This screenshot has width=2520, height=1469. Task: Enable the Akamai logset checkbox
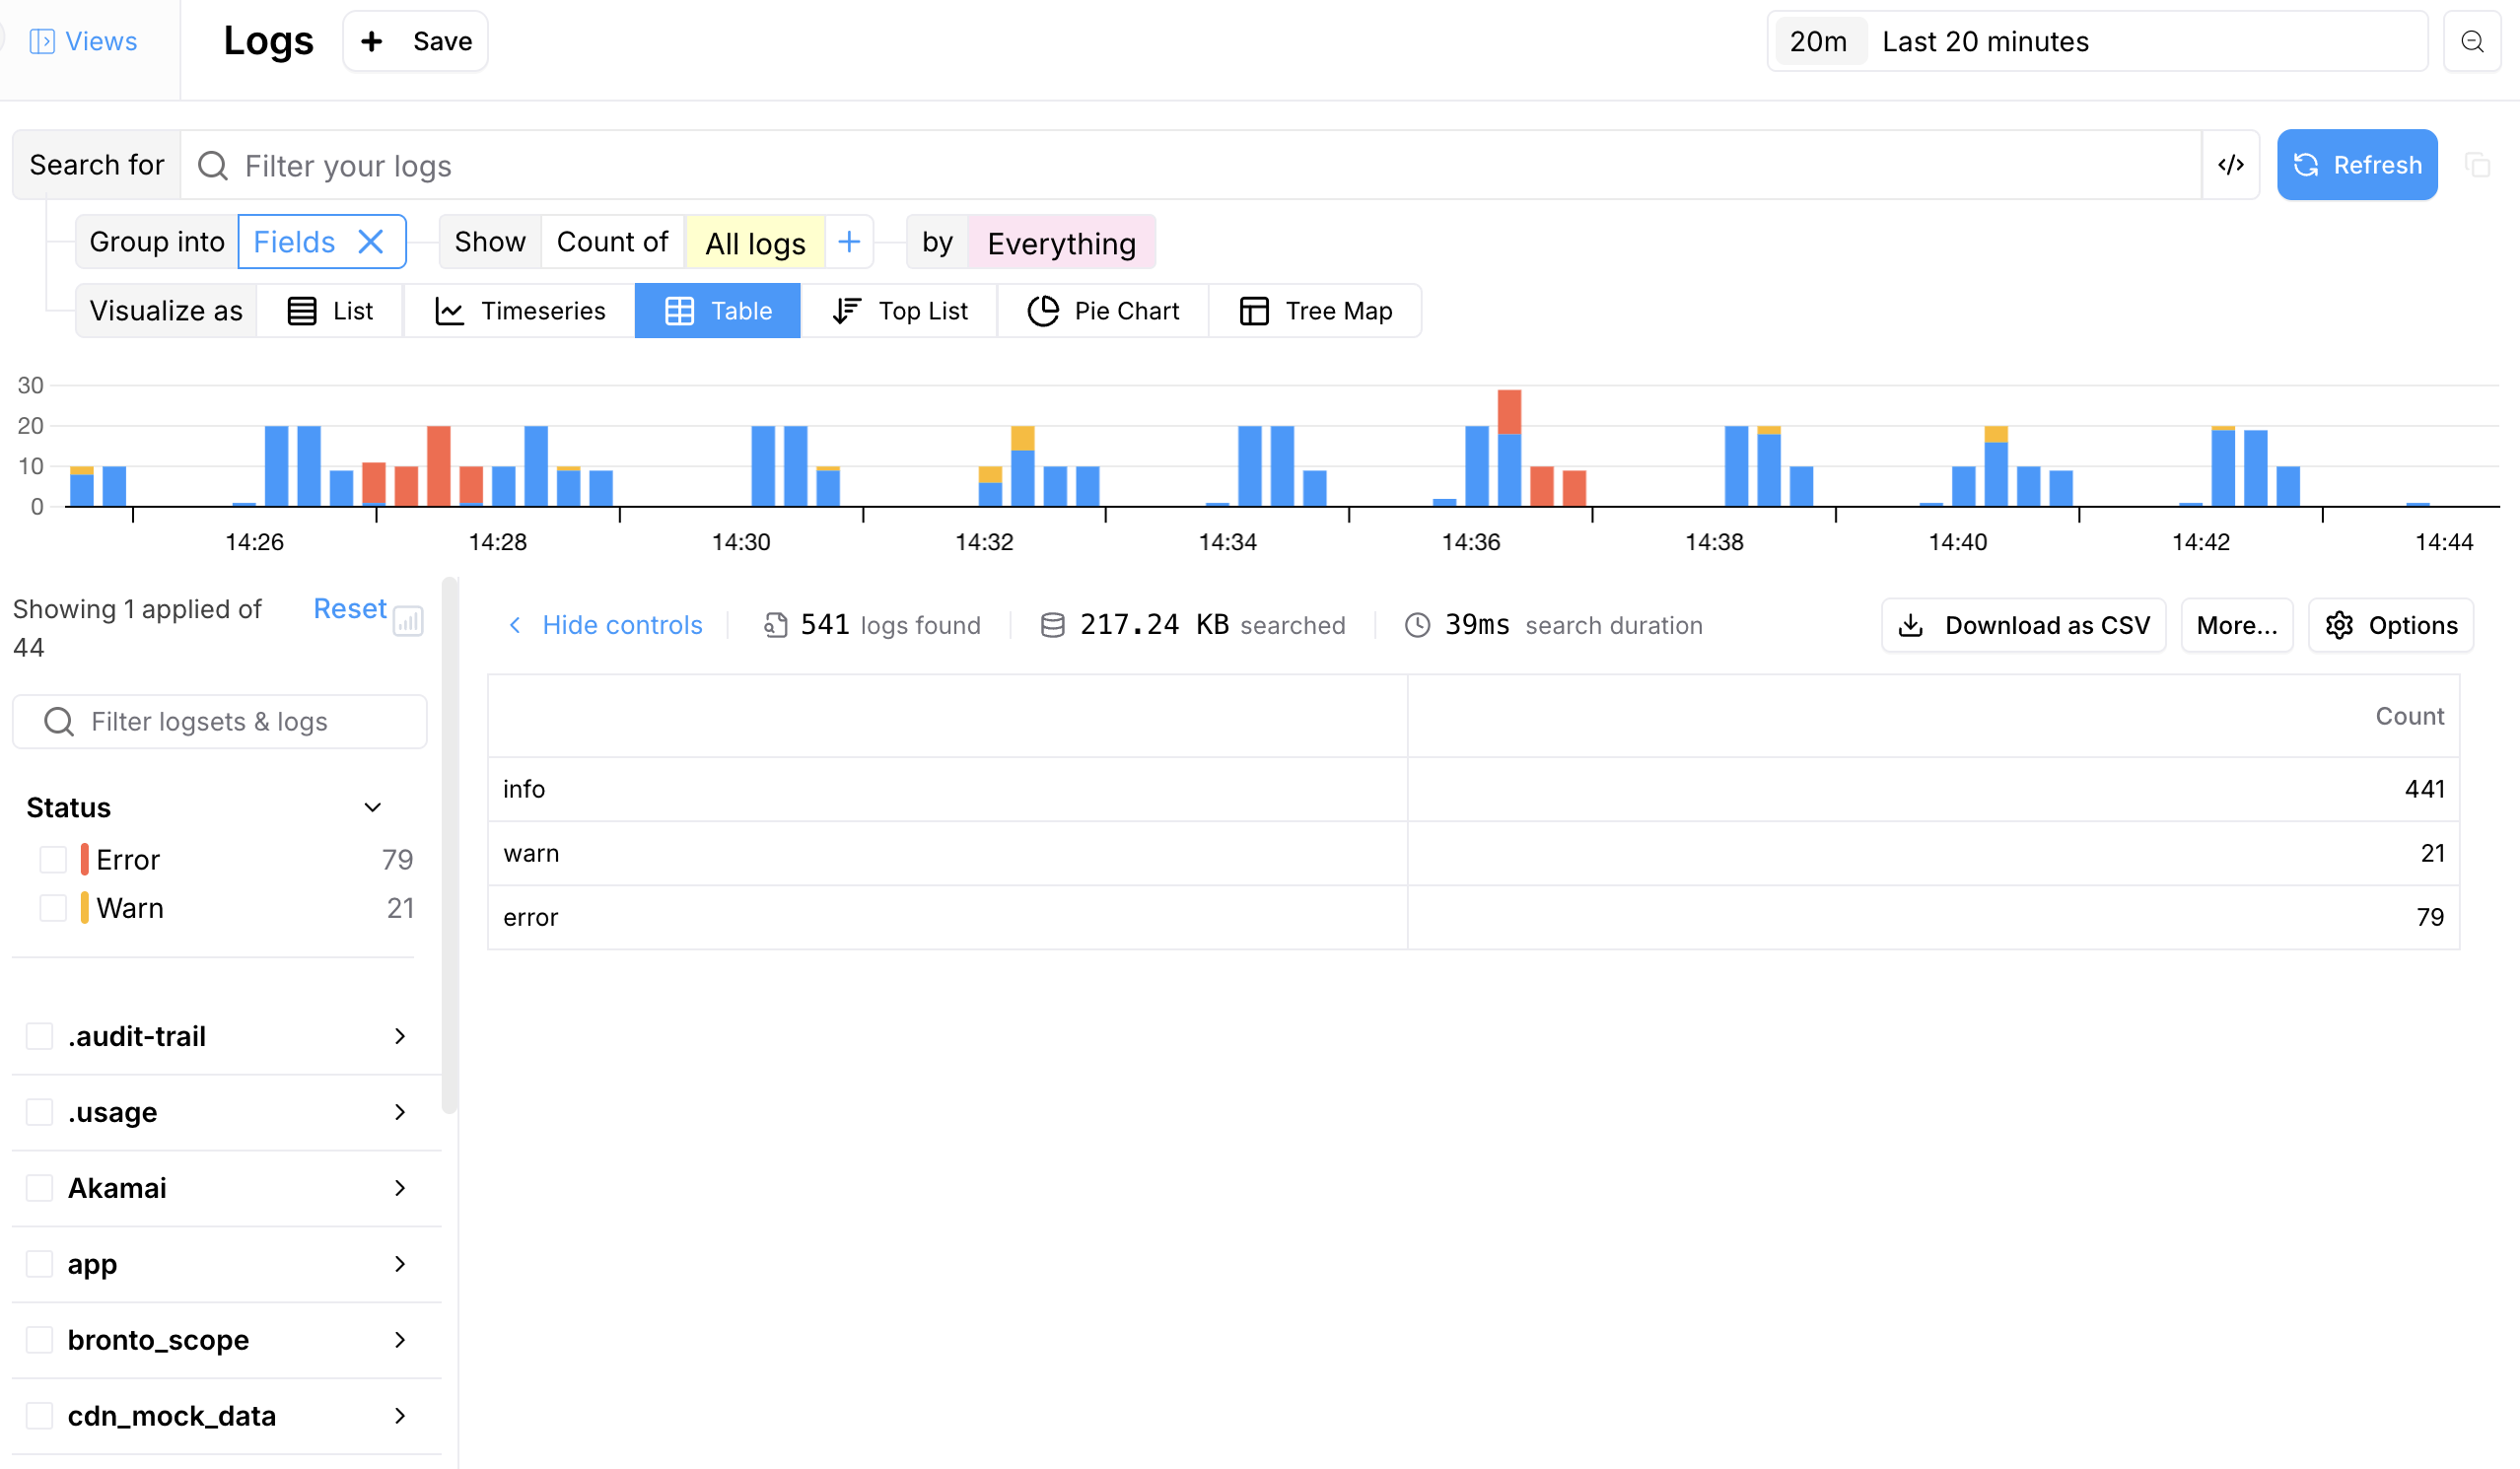[x=39, y=1187]
